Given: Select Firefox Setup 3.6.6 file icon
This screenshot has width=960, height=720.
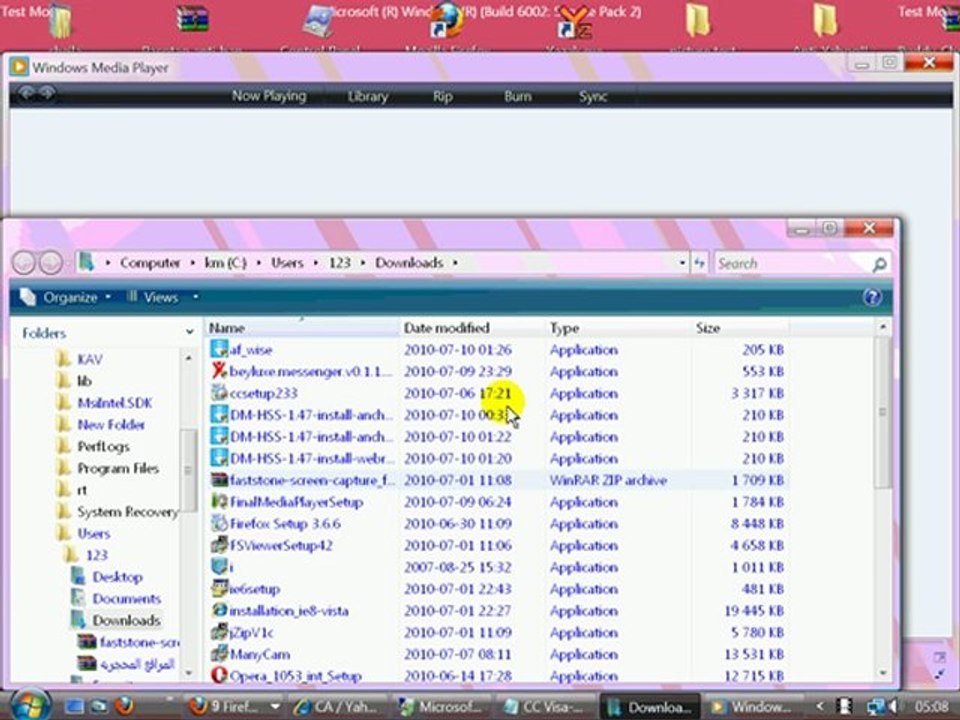Looking at the screenshot, I should (219, 523).
